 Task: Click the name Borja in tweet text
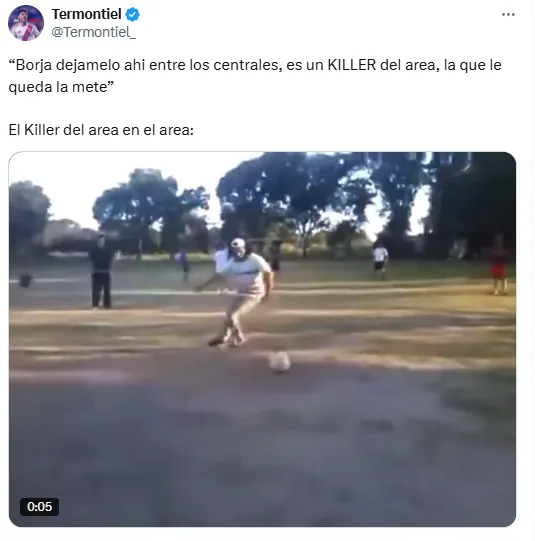pos(34,65)
